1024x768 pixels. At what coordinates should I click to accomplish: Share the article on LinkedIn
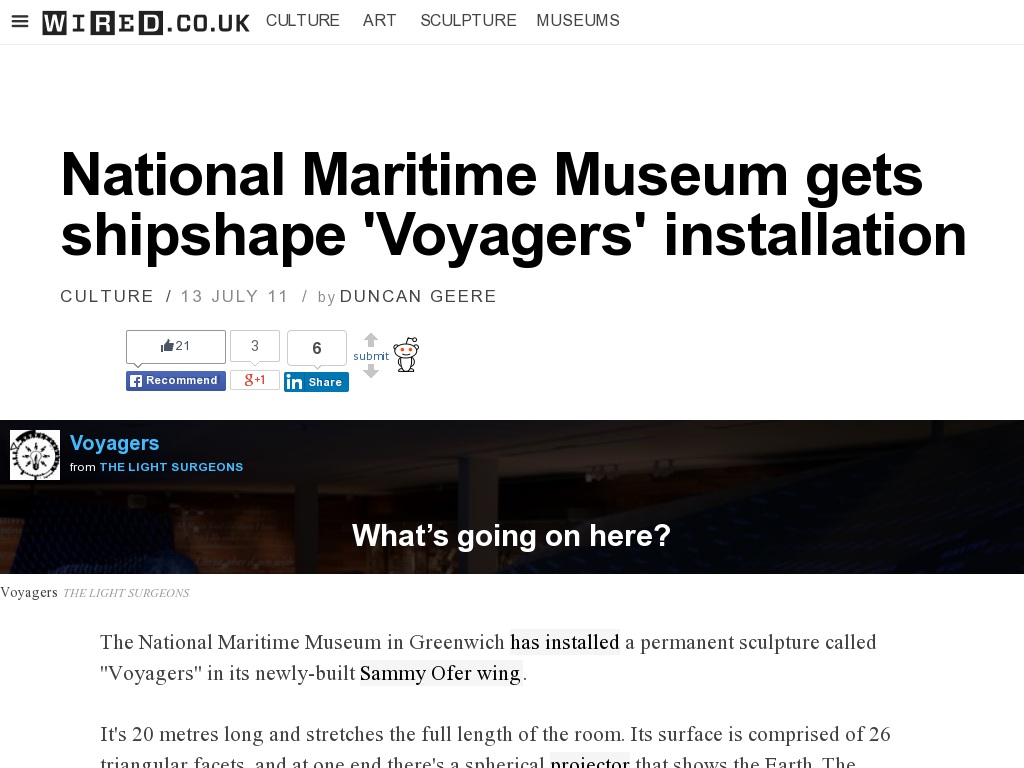tap(316, 382)
